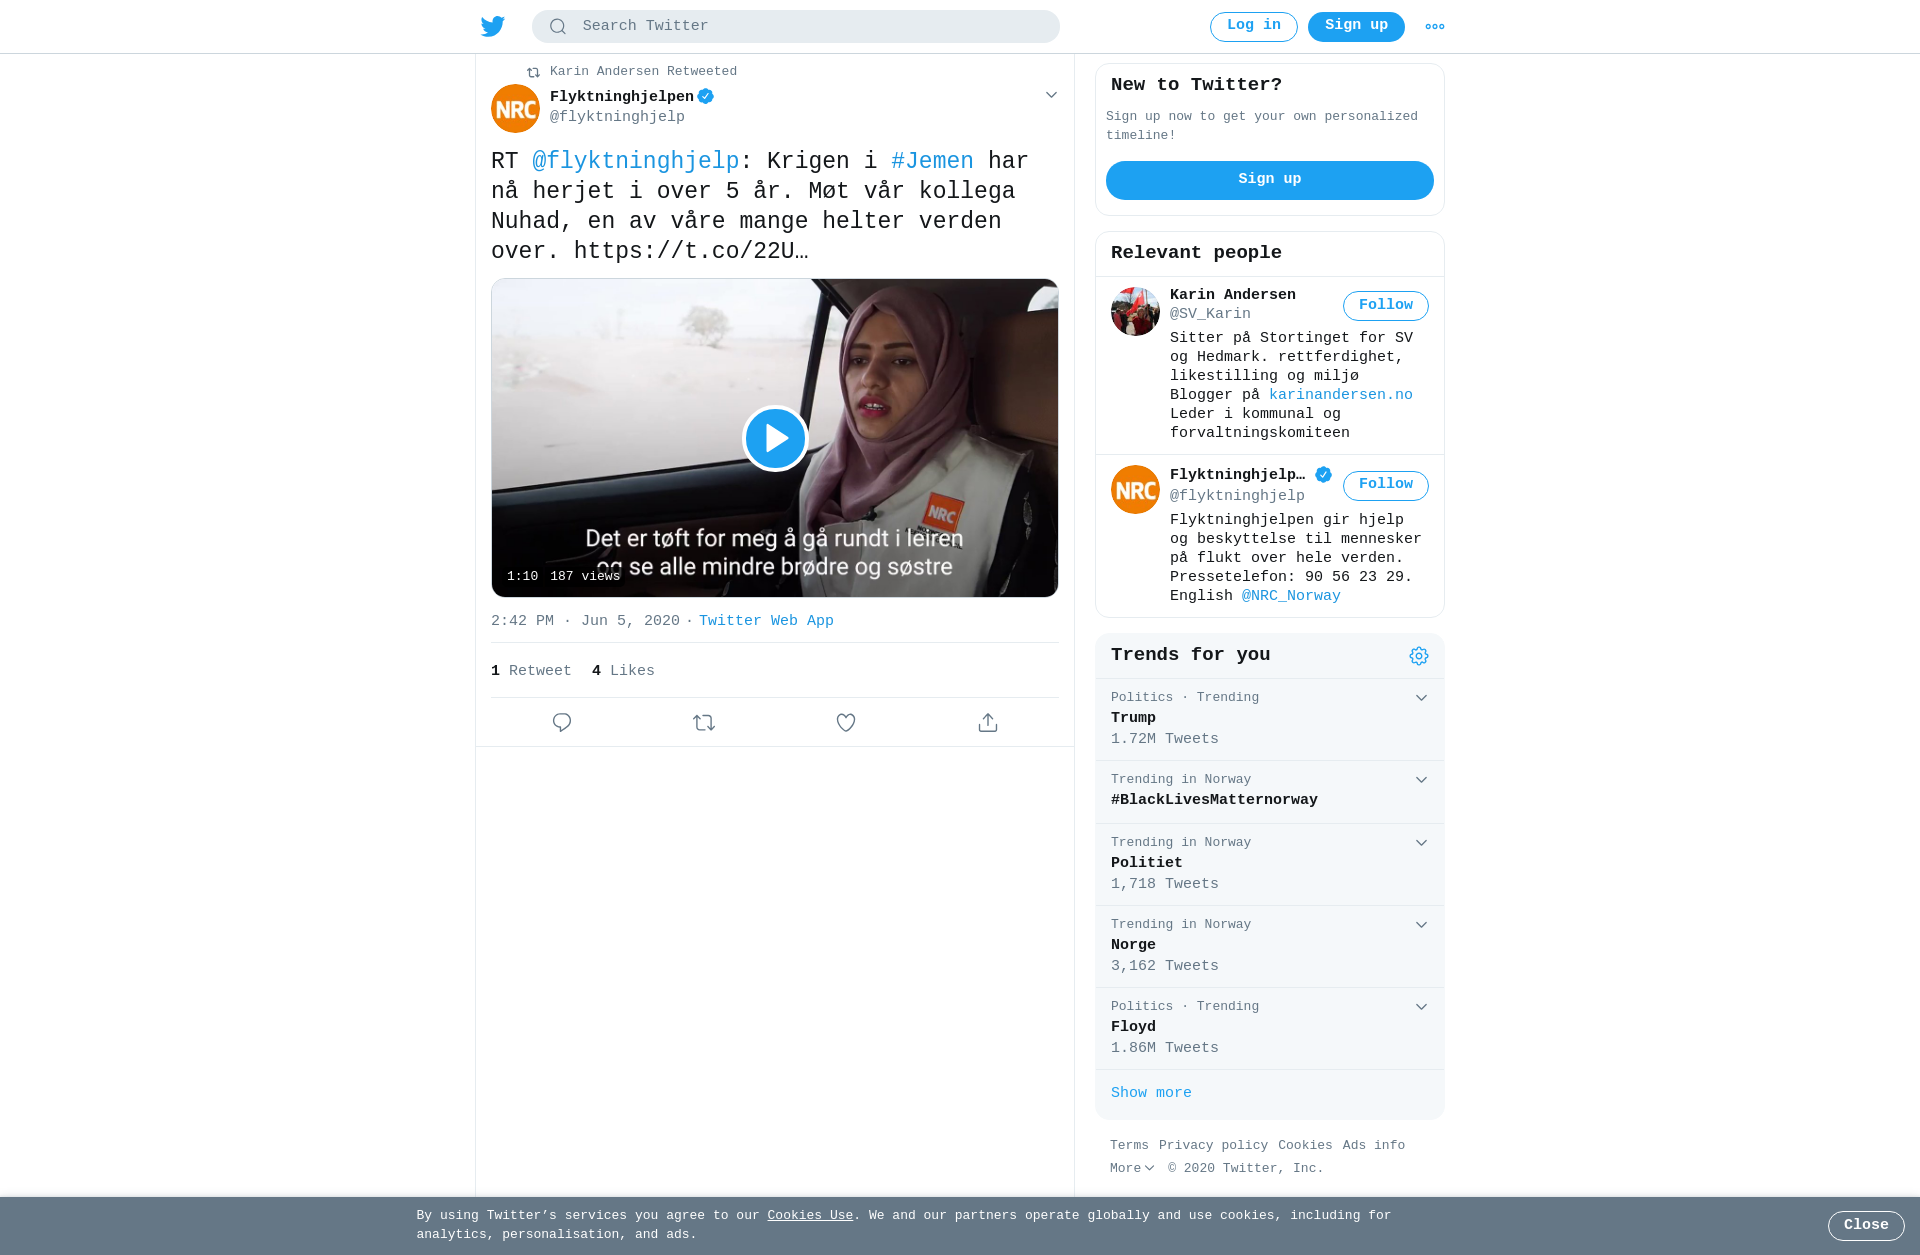Show more trends
Screen dimensions: 1920x1255
[1151, 1093]
